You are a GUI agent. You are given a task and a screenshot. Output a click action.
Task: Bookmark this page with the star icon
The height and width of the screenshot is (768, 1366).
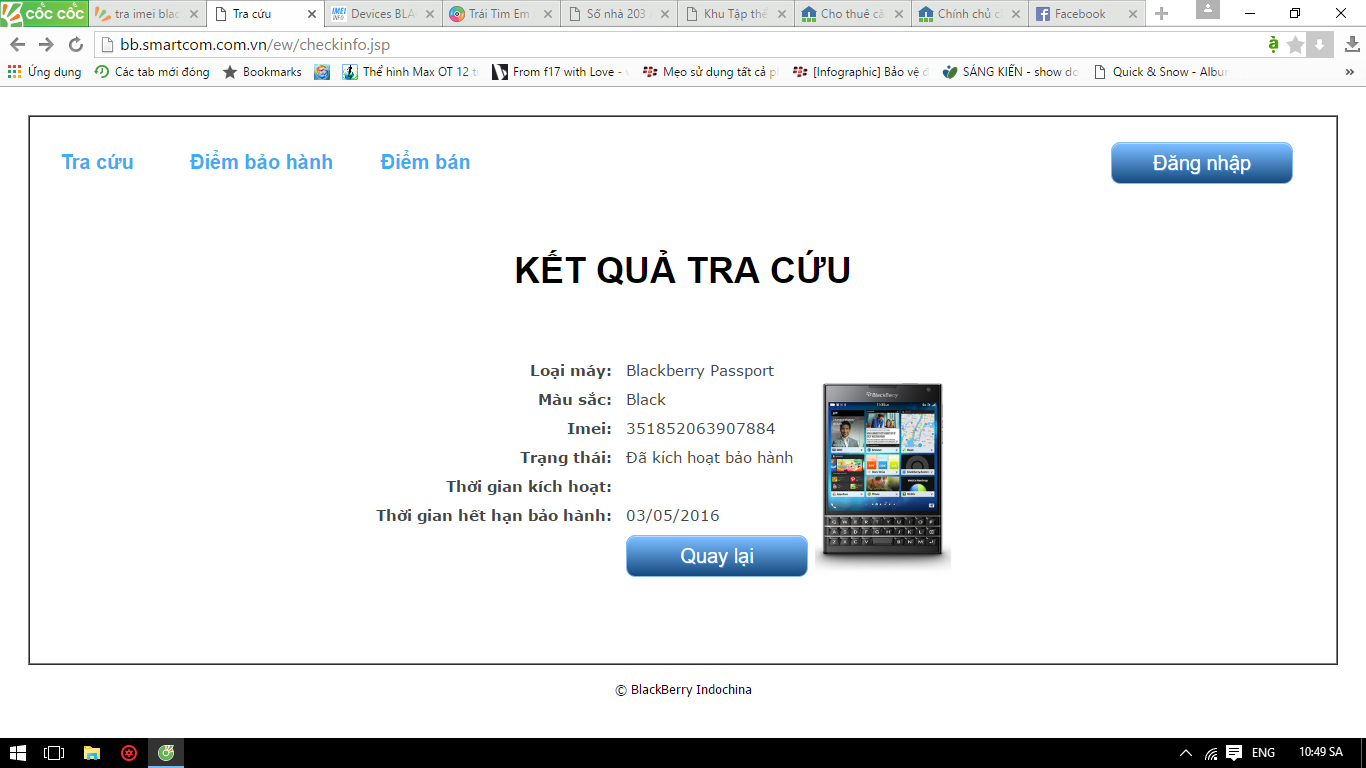(1296, 45)
